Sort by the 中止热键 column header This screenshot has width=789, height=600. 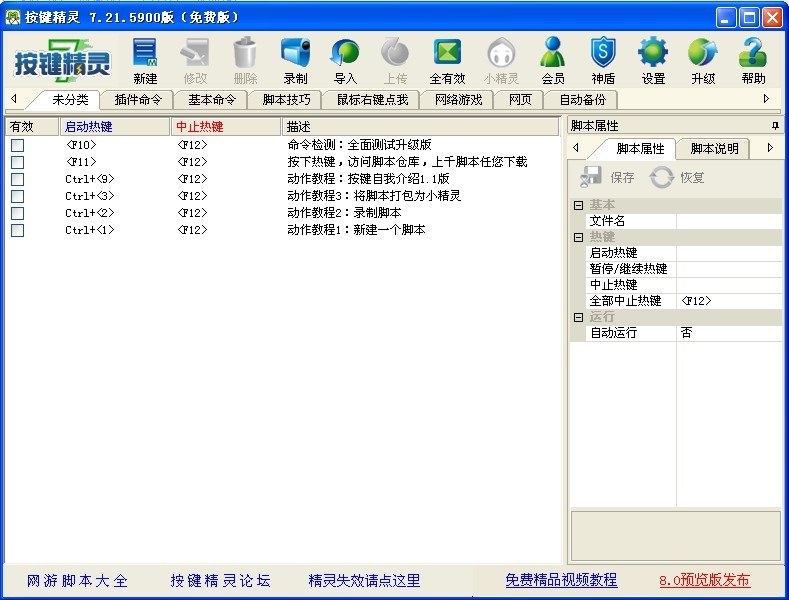[x=226, y=126]
